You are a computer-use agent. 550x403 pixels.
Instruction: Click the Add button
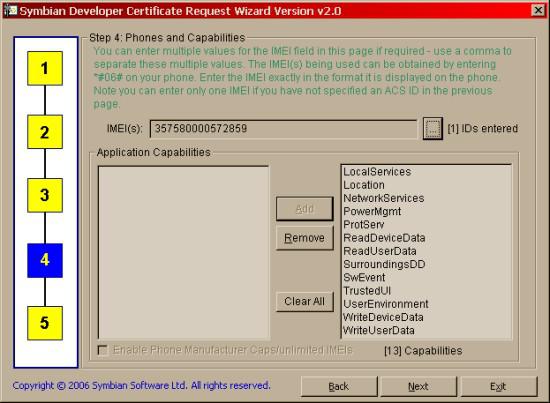tap(304, 209)
